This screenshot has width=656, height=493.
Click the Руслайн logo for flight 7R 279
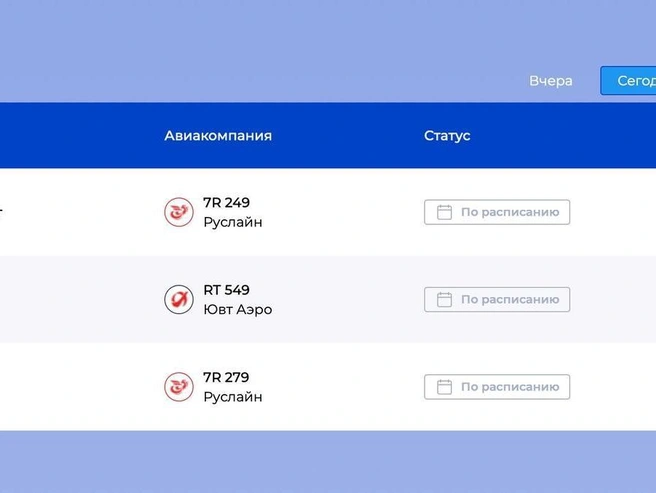pos(179,387)
